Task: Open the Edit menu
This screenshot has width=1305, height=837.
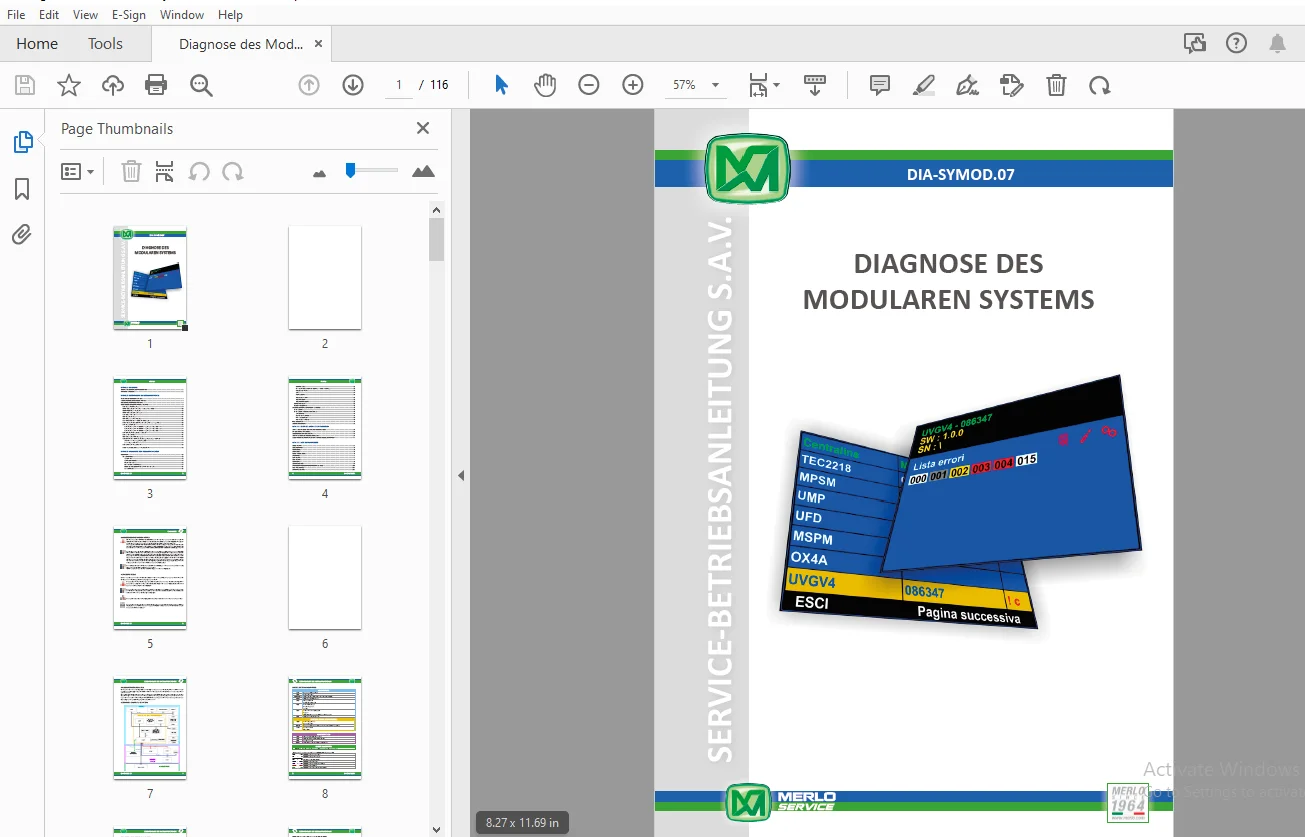Action: tap(49, 15)
